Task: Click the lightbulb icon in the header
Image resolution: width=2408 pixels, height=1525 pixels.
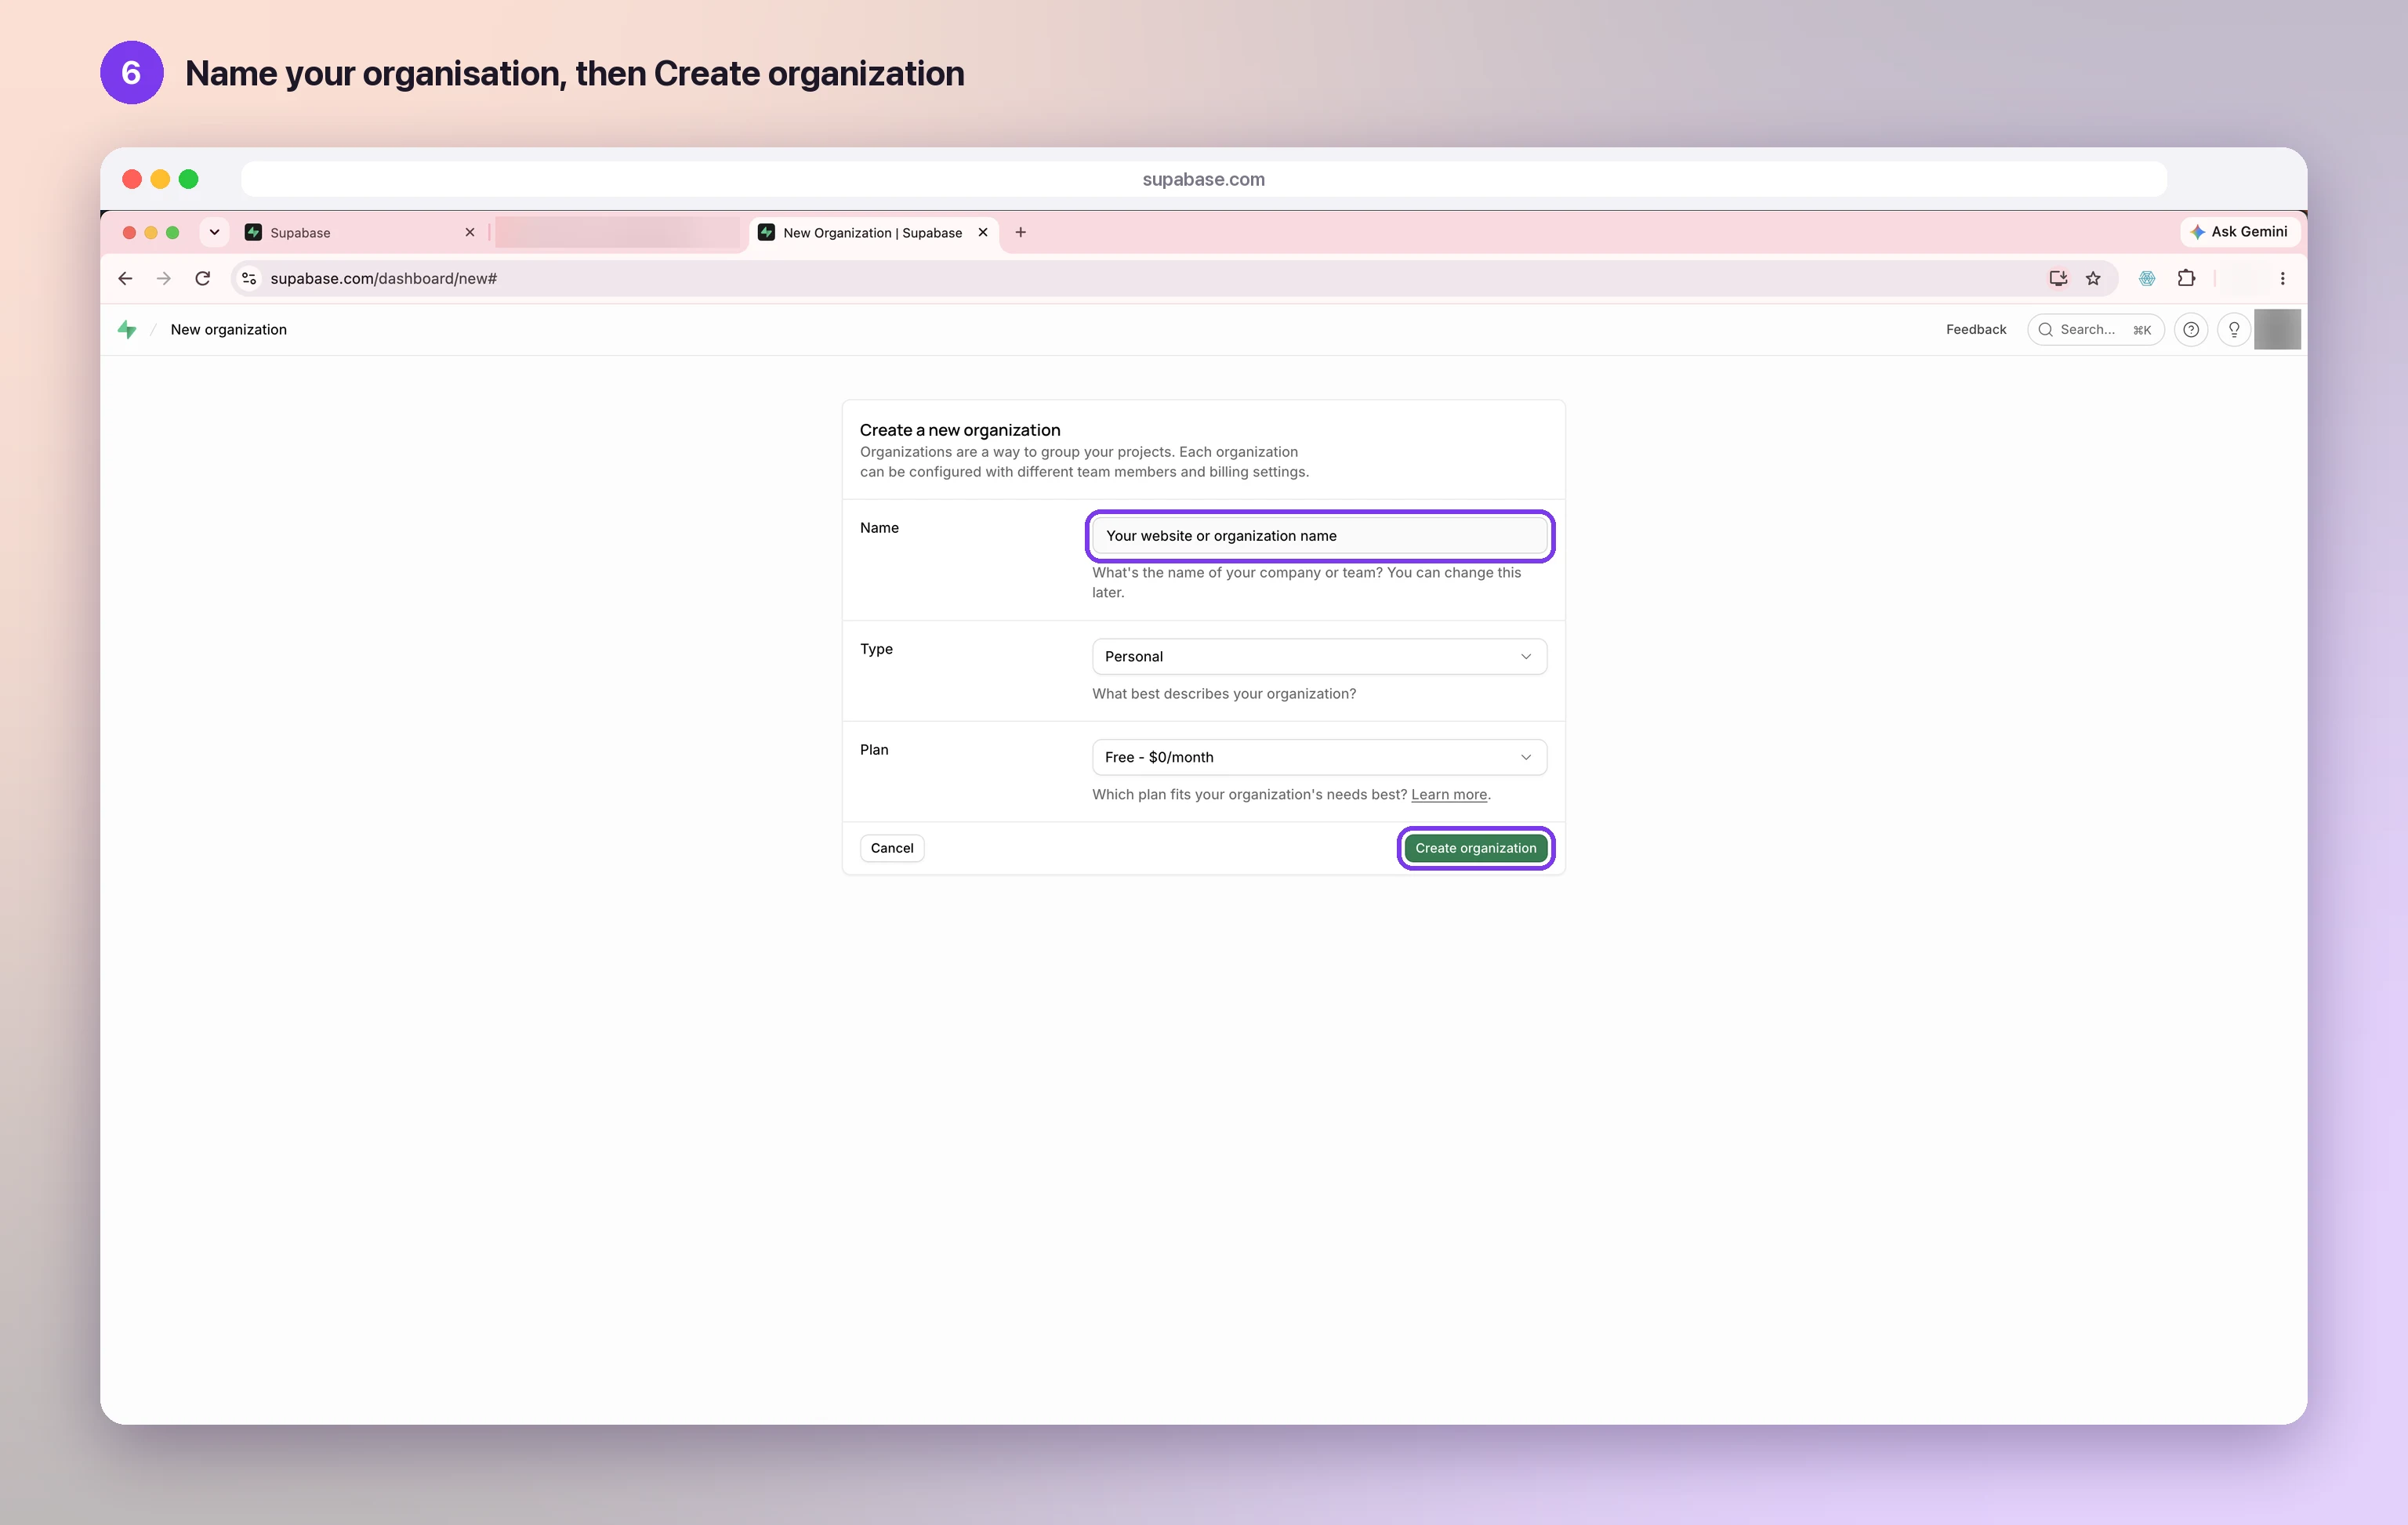Action: tap(2234, 329)
